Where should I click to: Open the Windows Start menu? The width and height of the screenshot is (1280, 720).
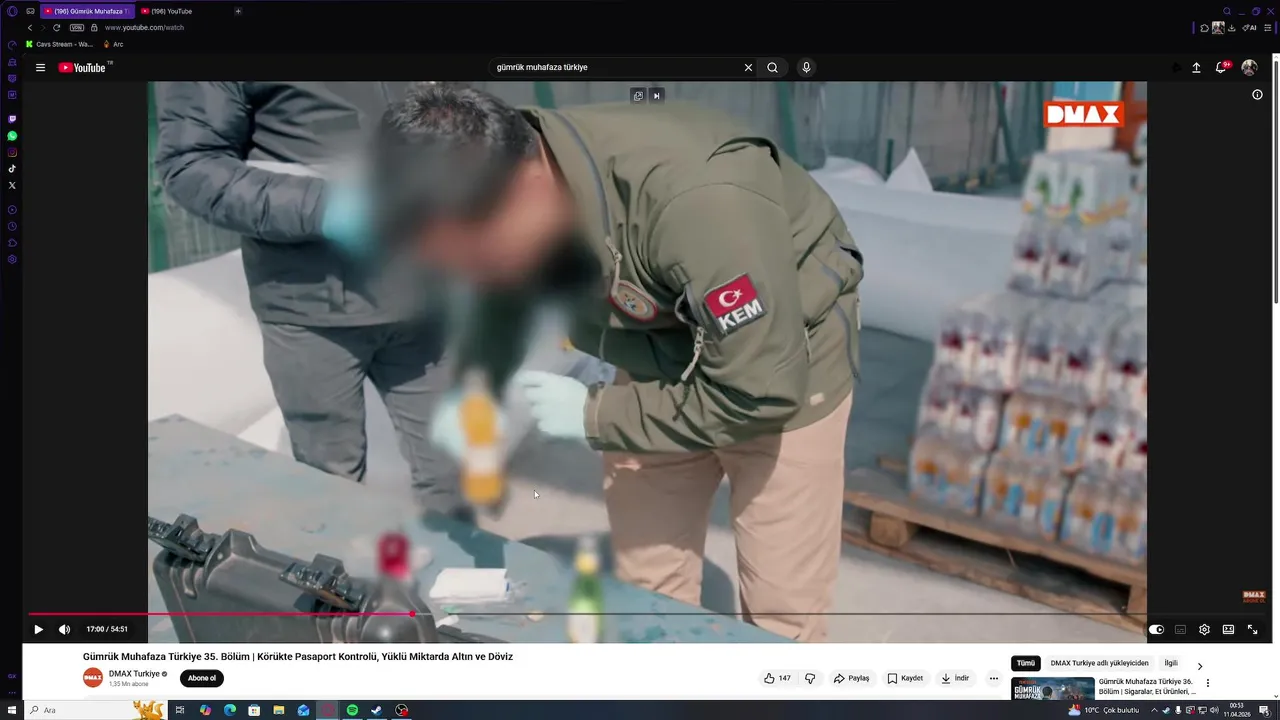click(x=12, y=710)
